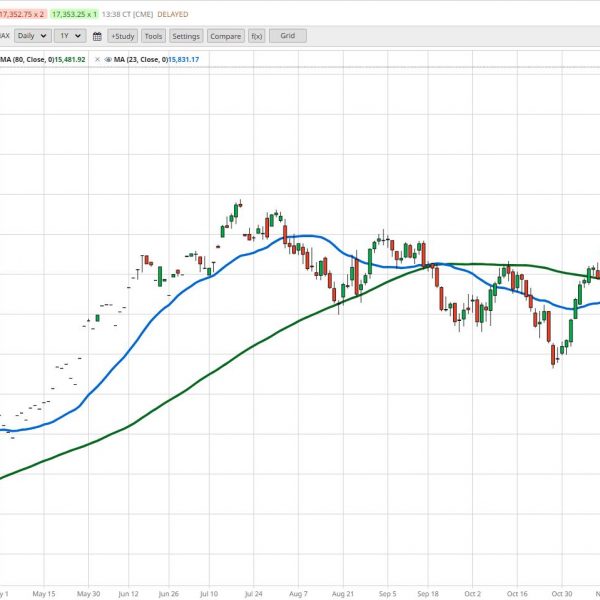This screenshot has width=600, height=600.
Task: Remove the MA 23 study with X
Action: coord(97,59)
